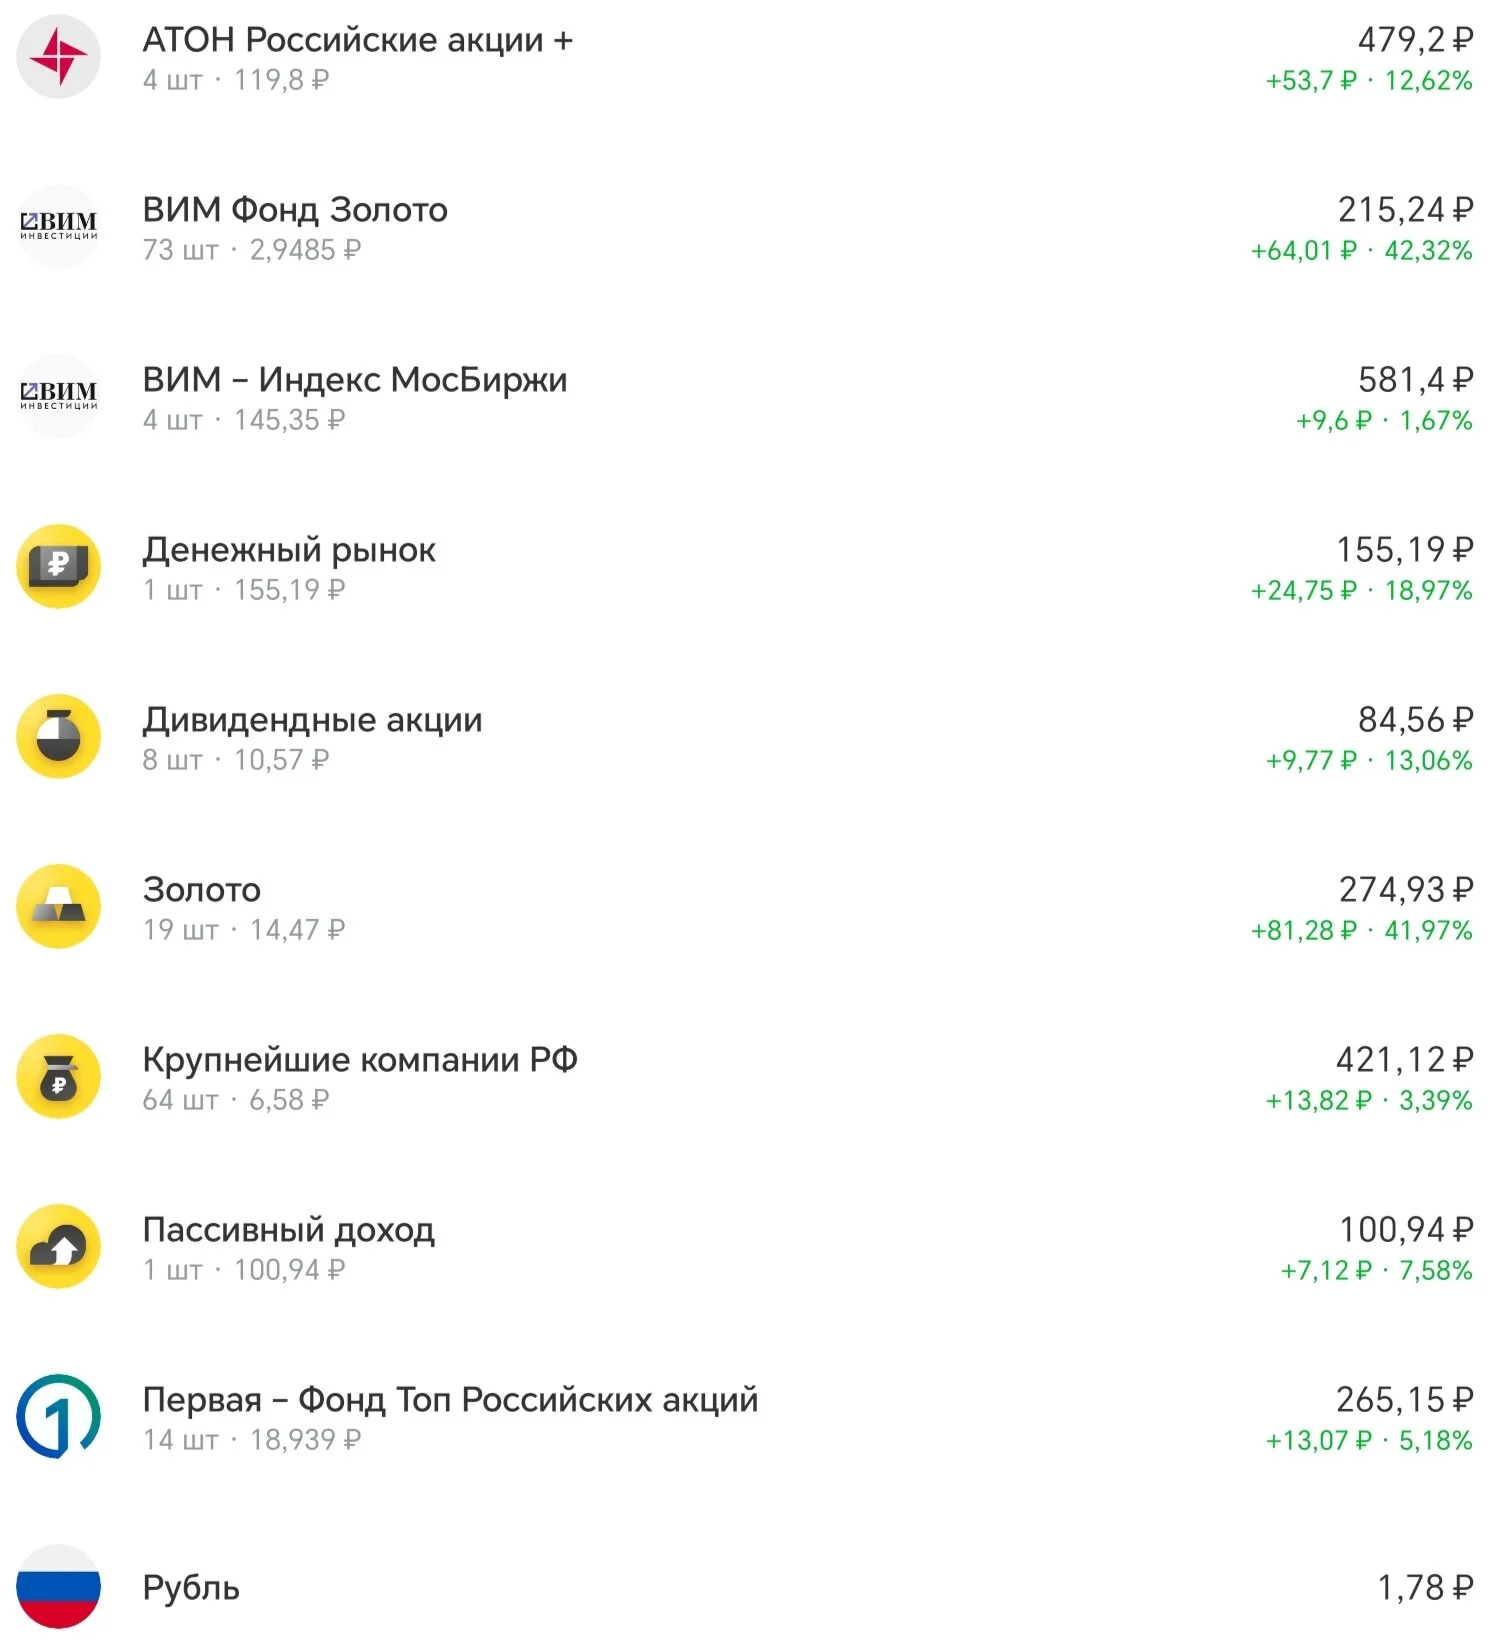Tap the Russian flag Рубль icon
The image size is (1492, 1644).
click(x=59, y=1587)
